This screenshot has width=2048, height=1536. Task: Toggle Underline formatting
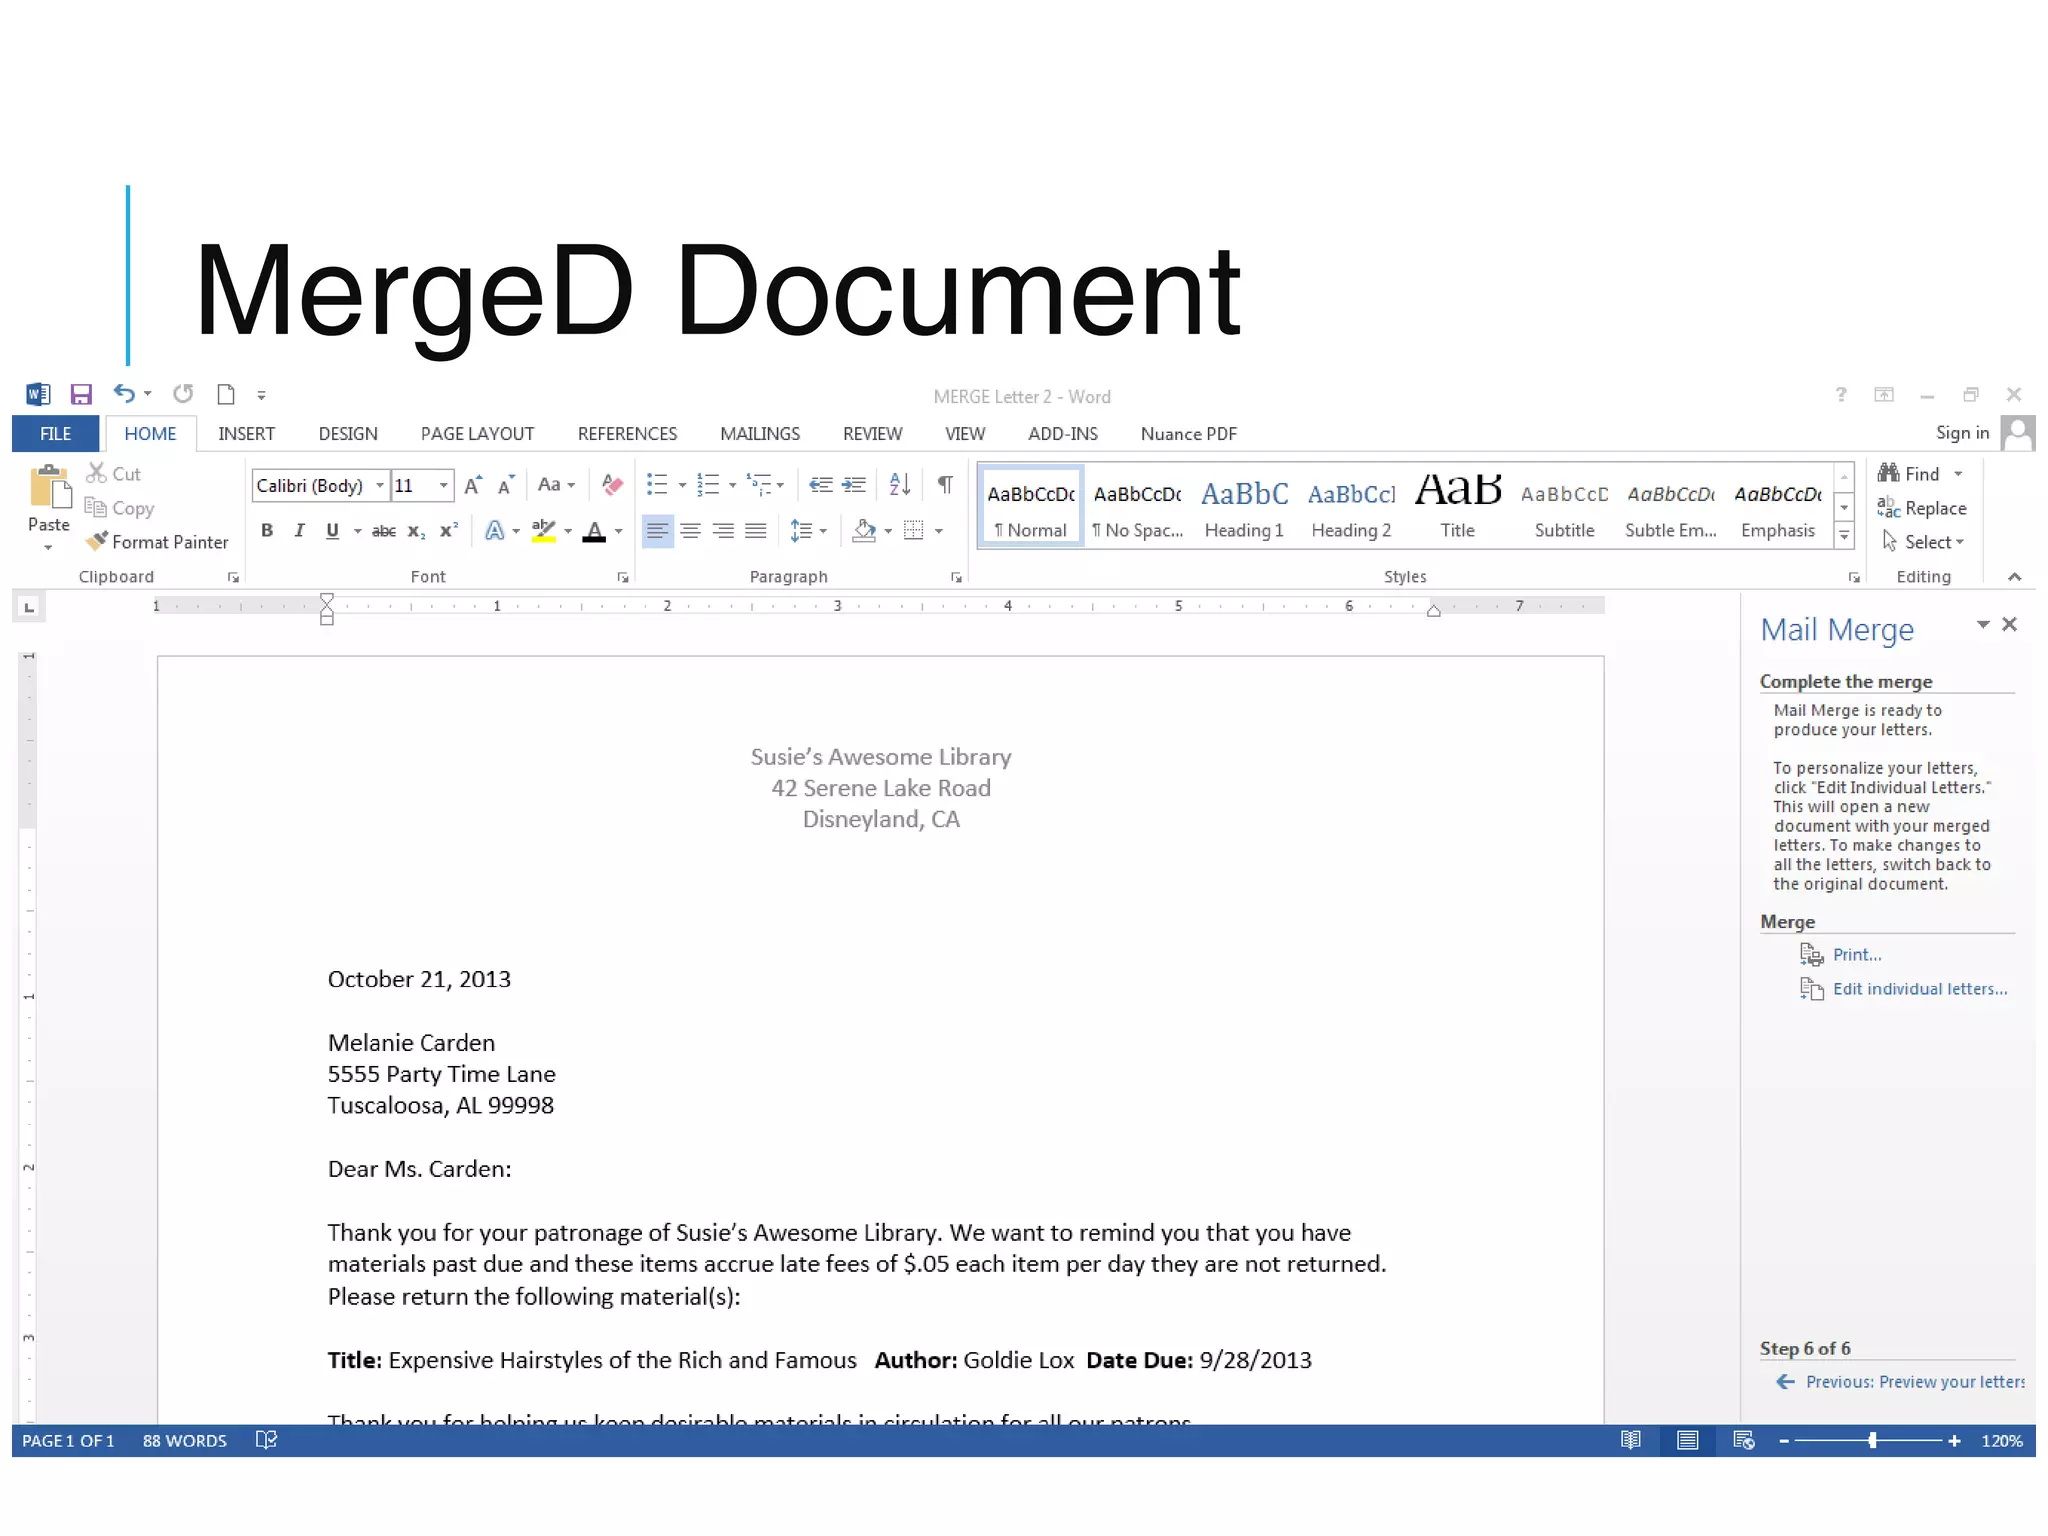click(x=332, y=531)
